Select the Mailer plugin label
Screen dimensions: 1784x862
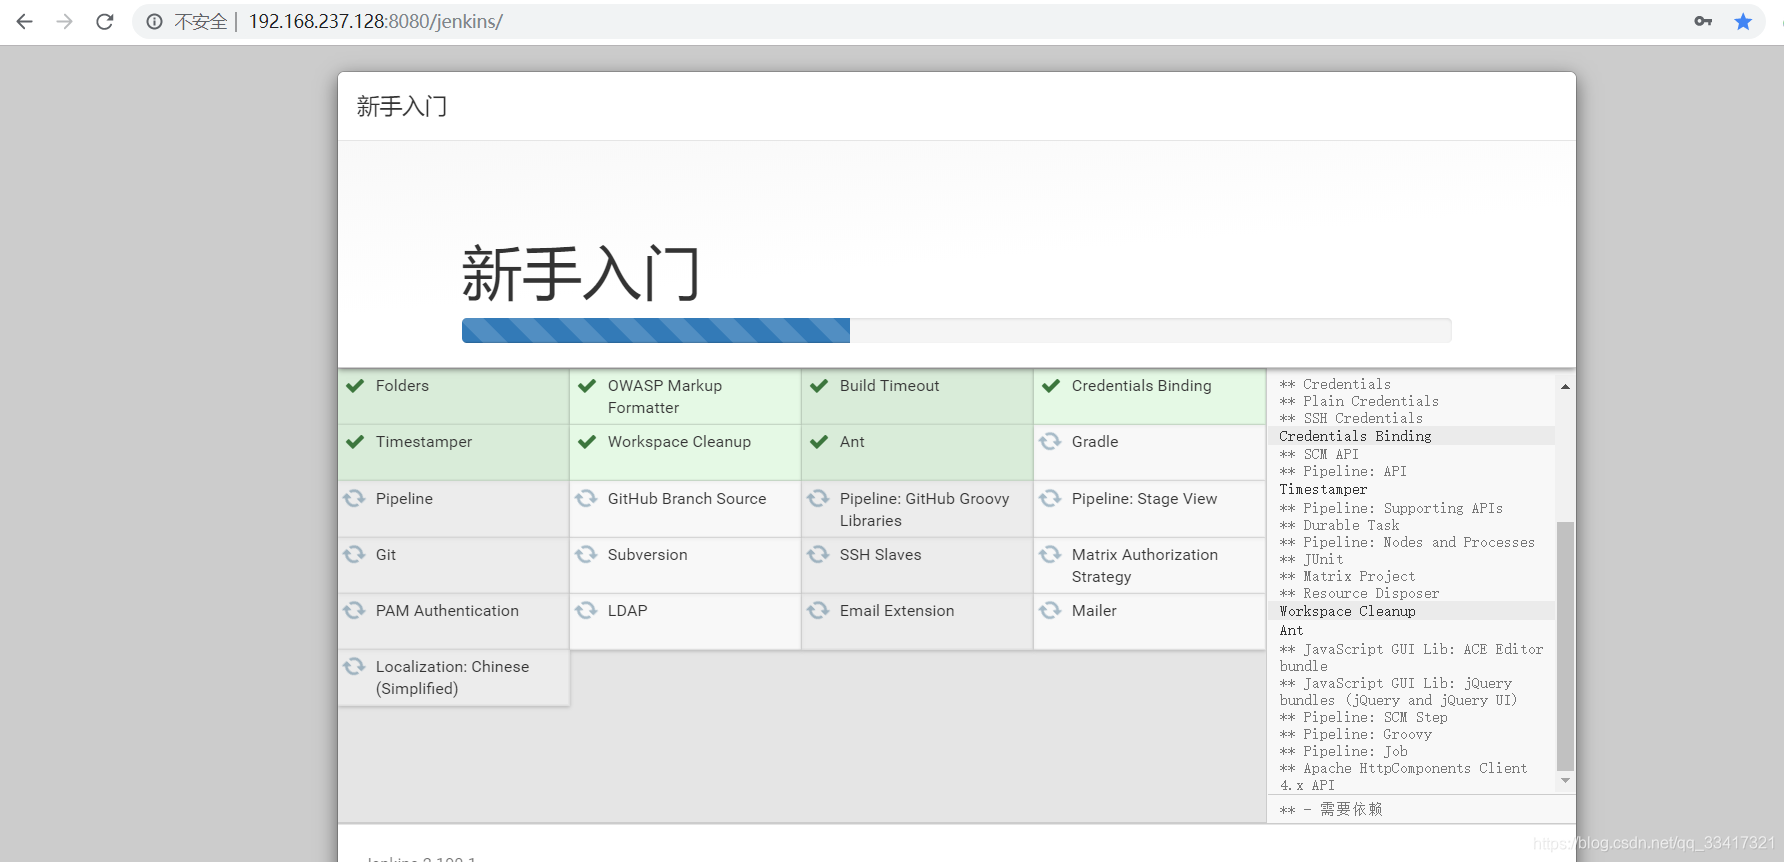pyautogui.click(x=1094, y=611)
